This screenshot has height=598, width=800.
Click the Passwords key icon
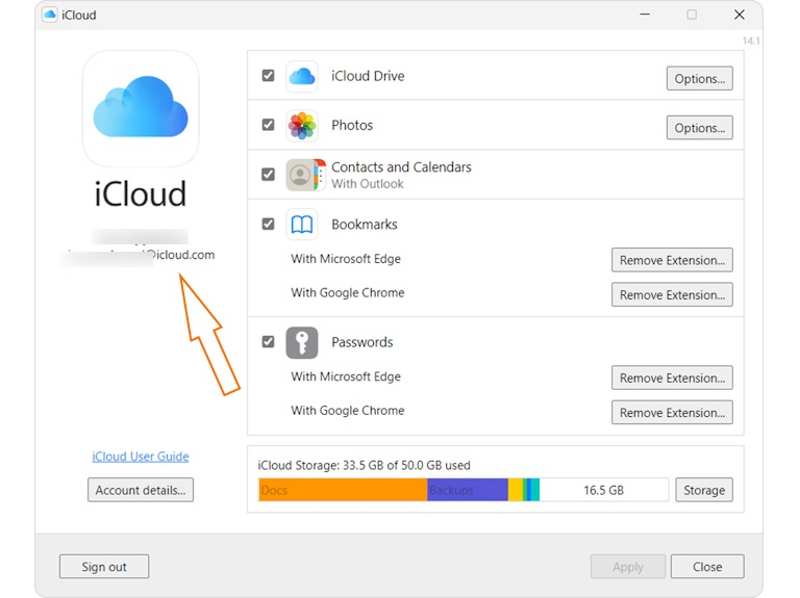click(x=302, y=342)
